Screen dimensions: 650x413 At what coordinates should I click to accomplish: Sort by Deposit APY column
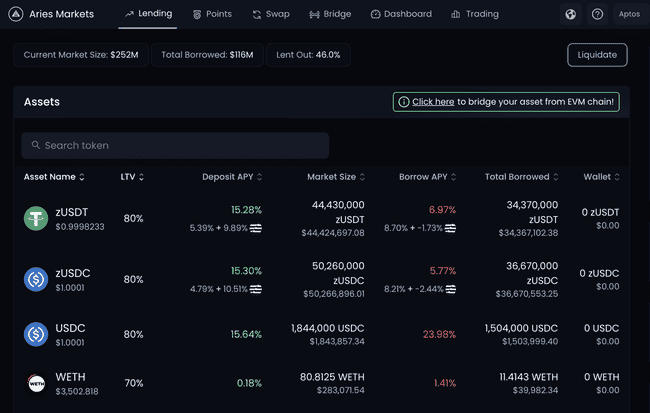pyautogui.click(x=232, y=177)
